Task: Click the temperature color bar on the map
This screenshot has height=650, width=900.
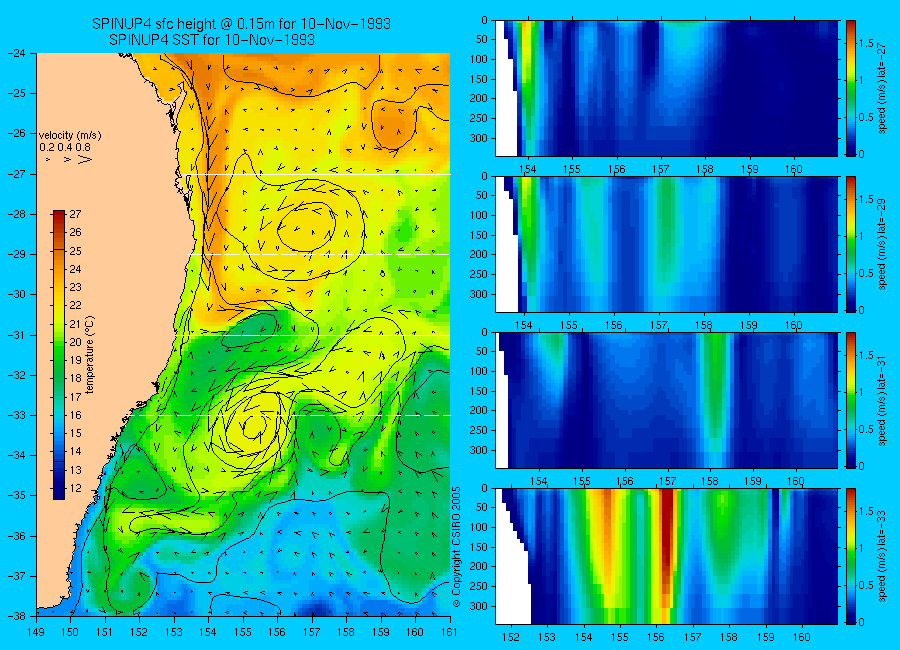Action: click(59, 355)
